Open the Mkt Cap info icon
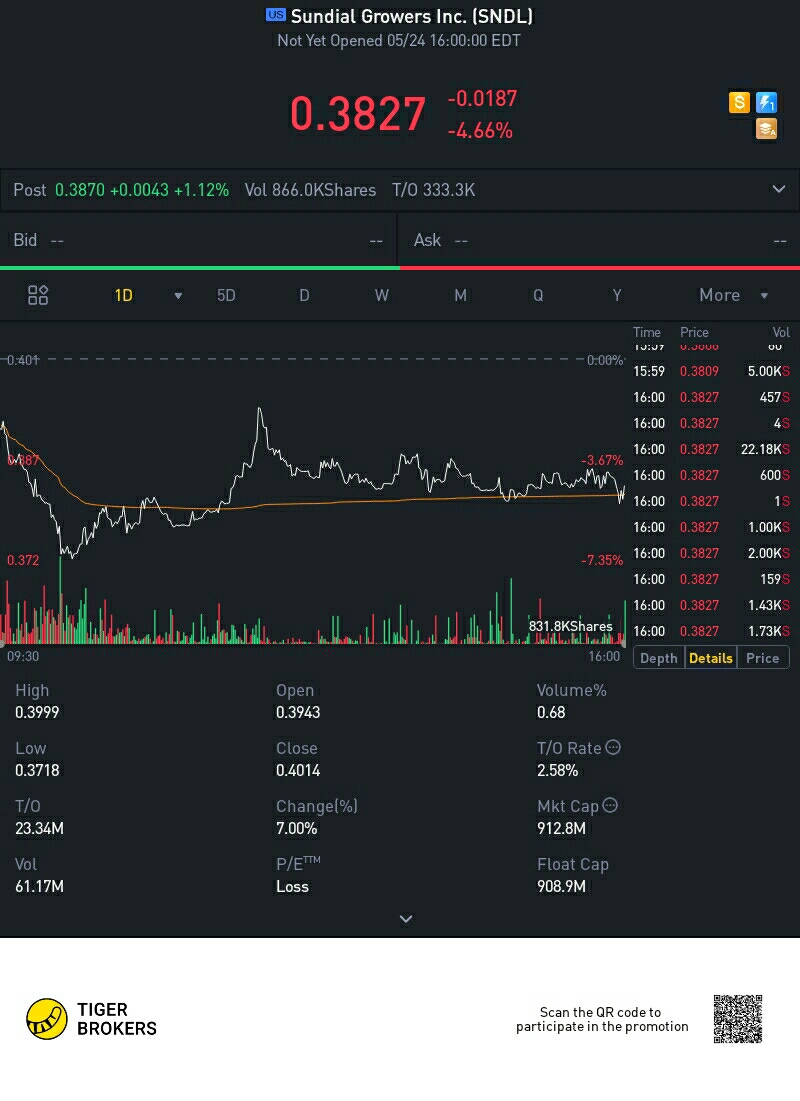800x1101 pixels. (x=610, y=805)
